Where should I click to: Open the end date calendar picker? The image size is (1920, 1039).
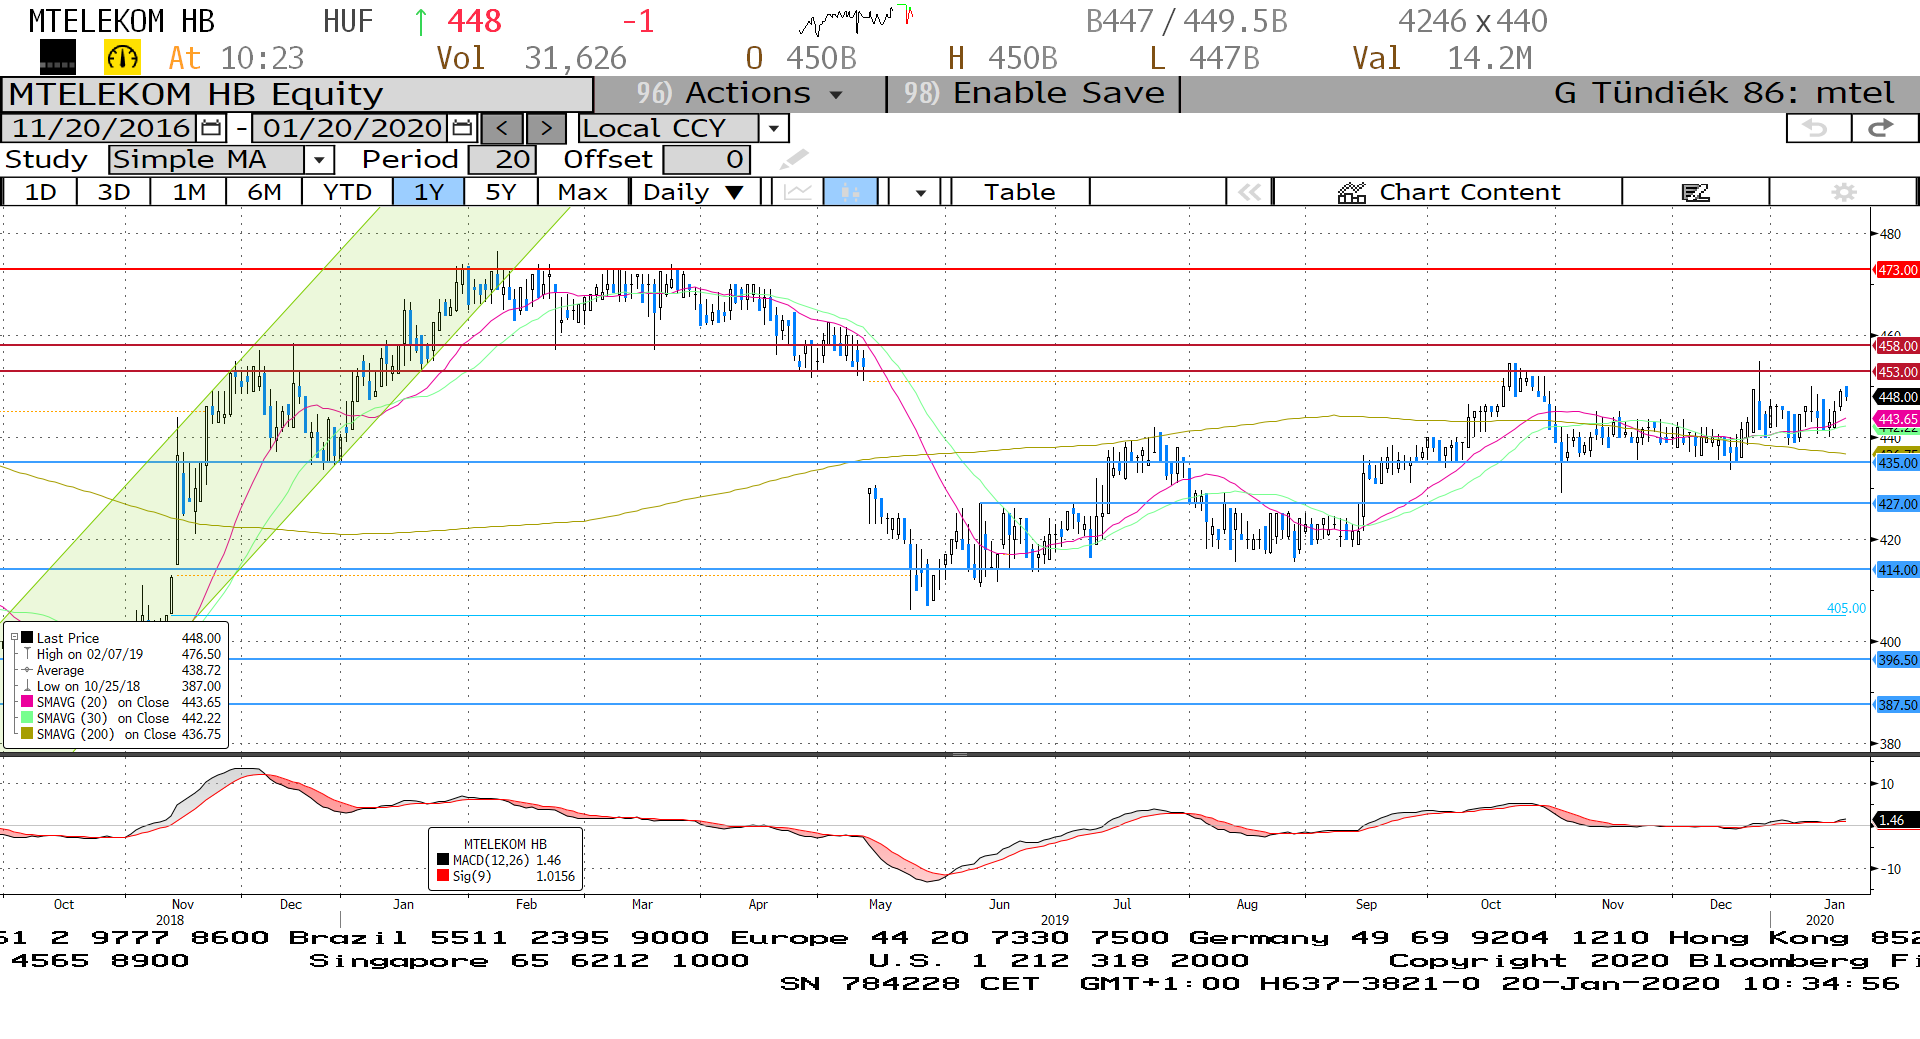(462, 128)
